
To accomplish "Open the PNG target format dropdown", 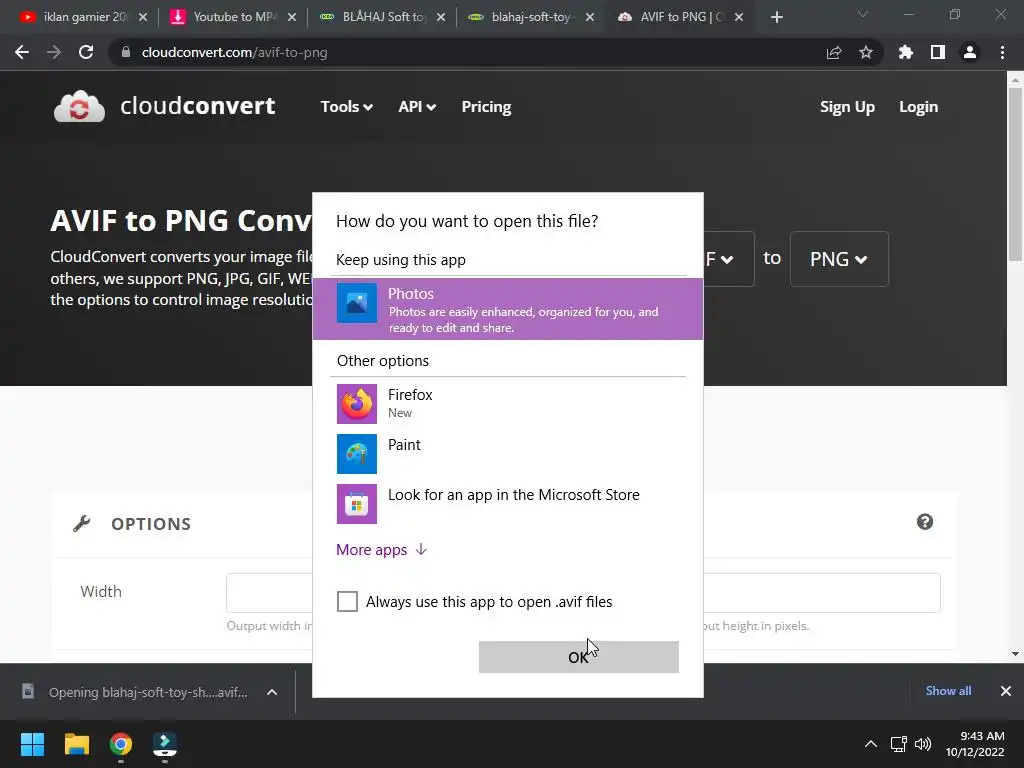I will [839, 259].
